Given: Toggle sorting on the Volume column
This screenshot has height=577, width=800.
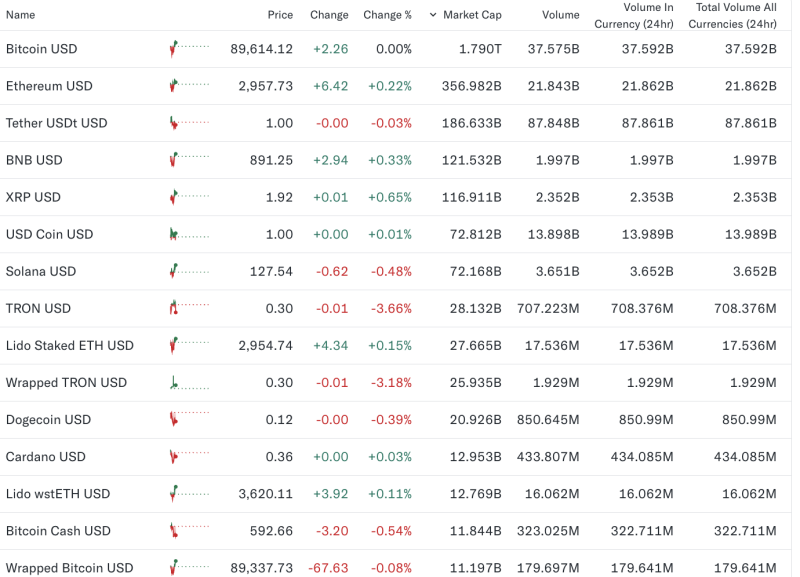Looking at the screenshot, I should point(560,14).
